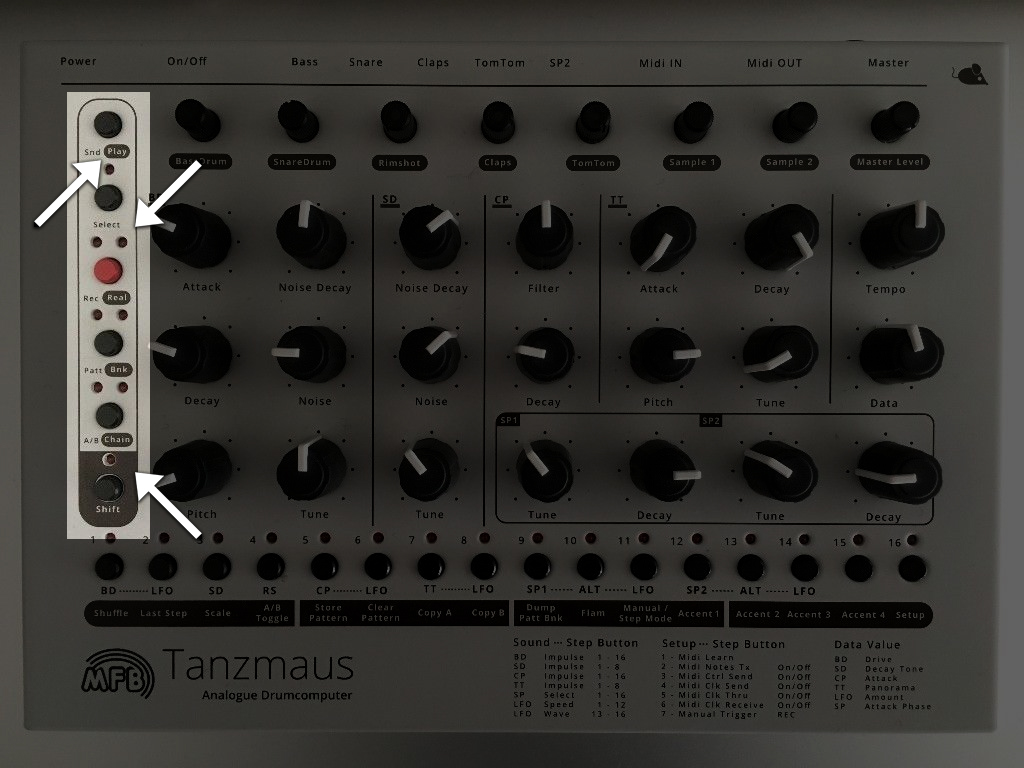This screenshot has width=1024, height=768.
Task: Push the Patt/Bnk button
Action: coord(108,343)
